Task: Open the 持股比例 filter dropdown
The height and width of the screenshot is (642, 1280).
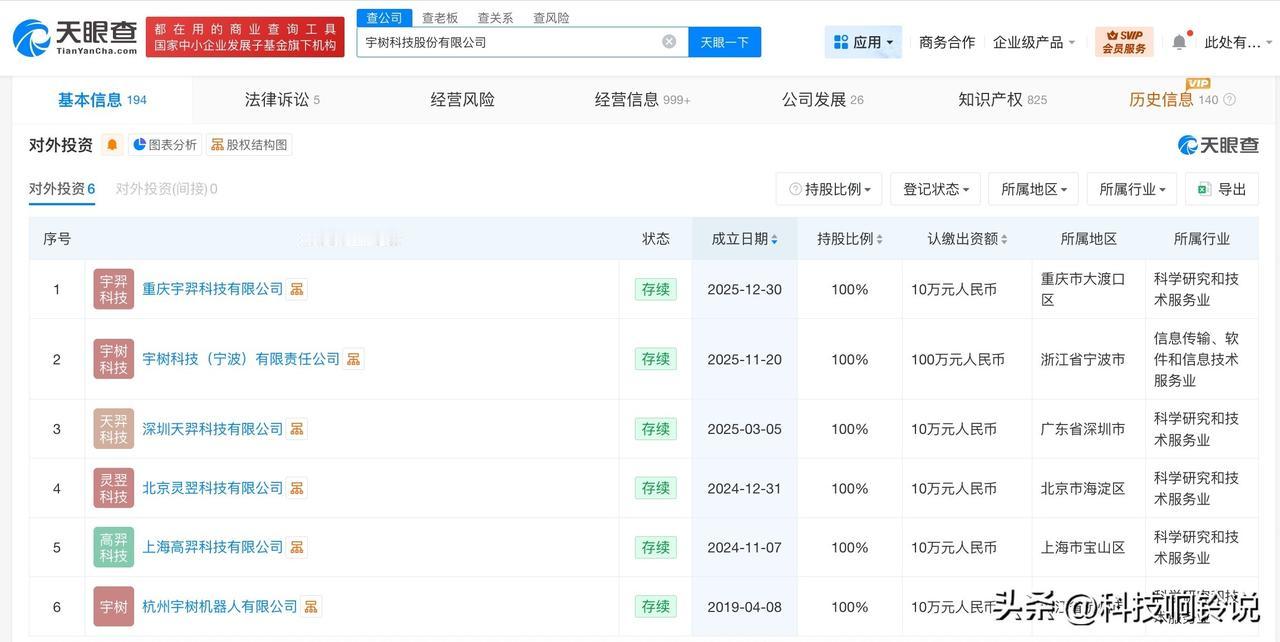Action: 830,188
